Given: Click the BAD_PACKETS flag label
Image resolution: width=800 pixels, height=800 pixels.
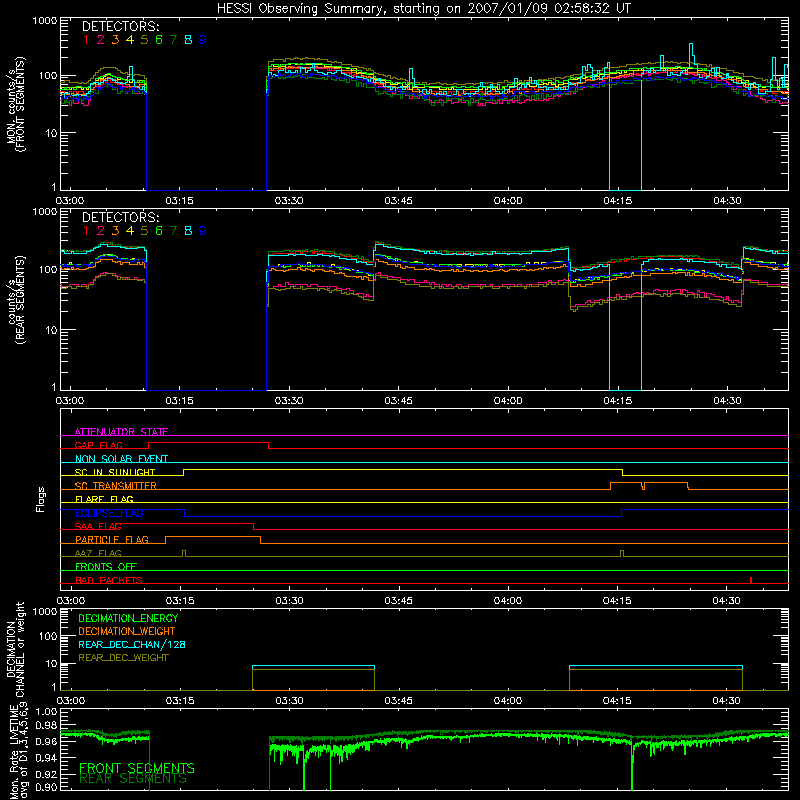Looking at the screenshot, I should [x=109, y=580].
